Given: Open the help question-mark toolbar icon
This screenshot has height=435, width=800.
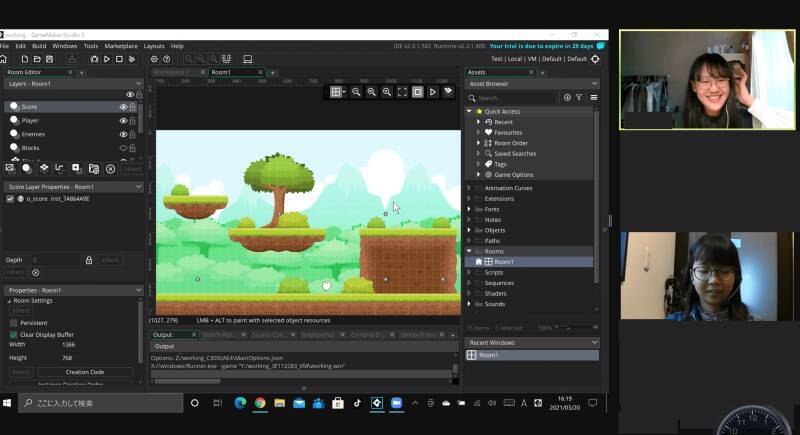Looking at the screenshot, I should click(x=166, y=59).
